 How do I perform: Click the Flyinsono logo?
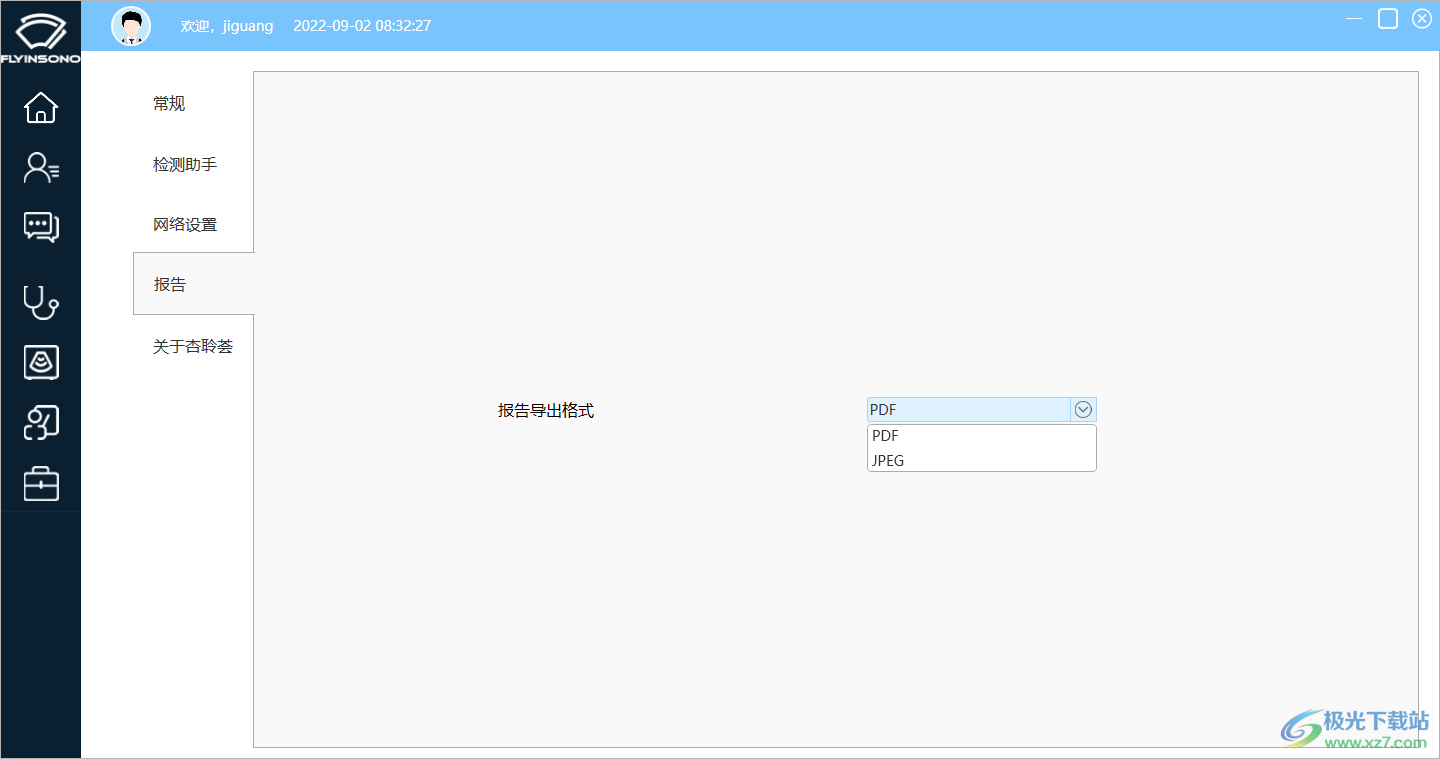point(40,38)
